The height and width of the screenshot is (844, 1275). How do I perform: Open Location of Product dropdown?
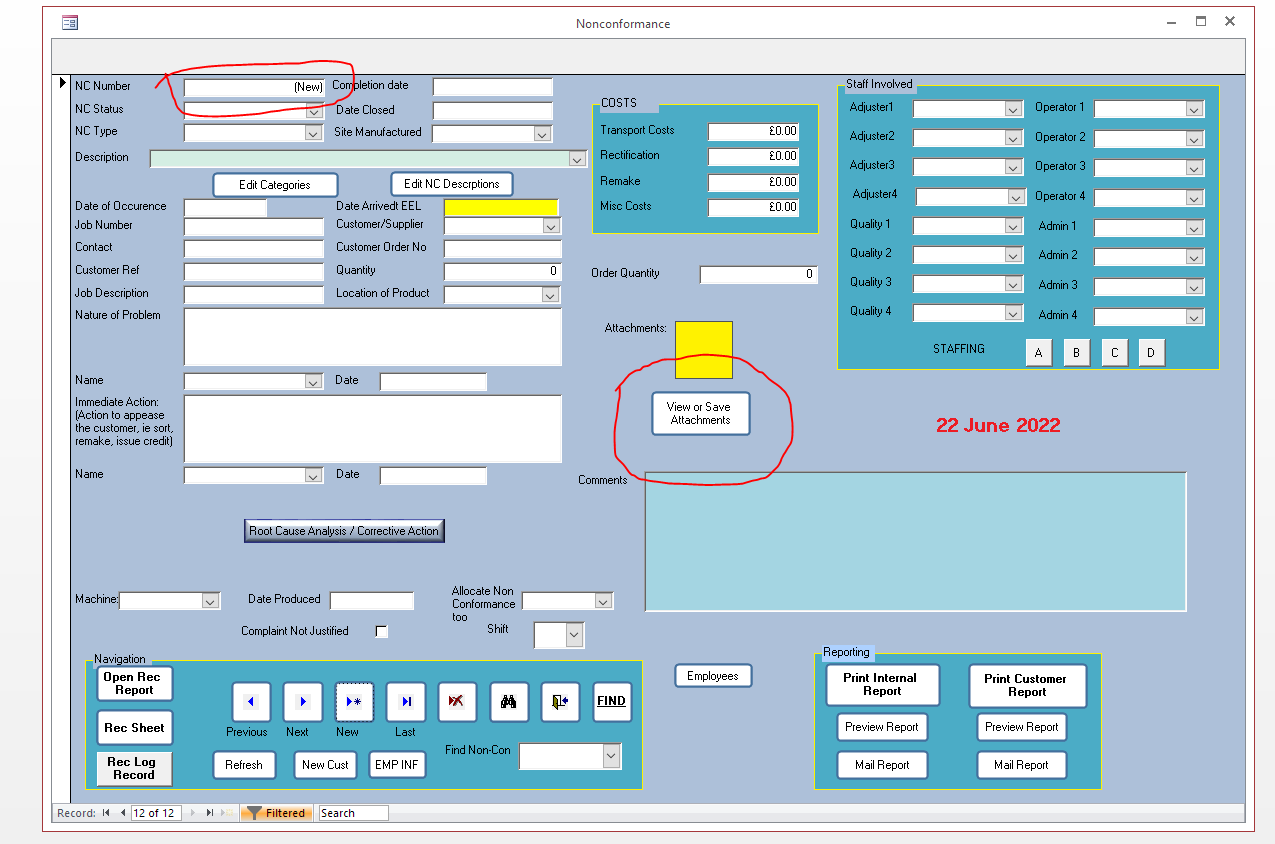click(x=550, y=294)
